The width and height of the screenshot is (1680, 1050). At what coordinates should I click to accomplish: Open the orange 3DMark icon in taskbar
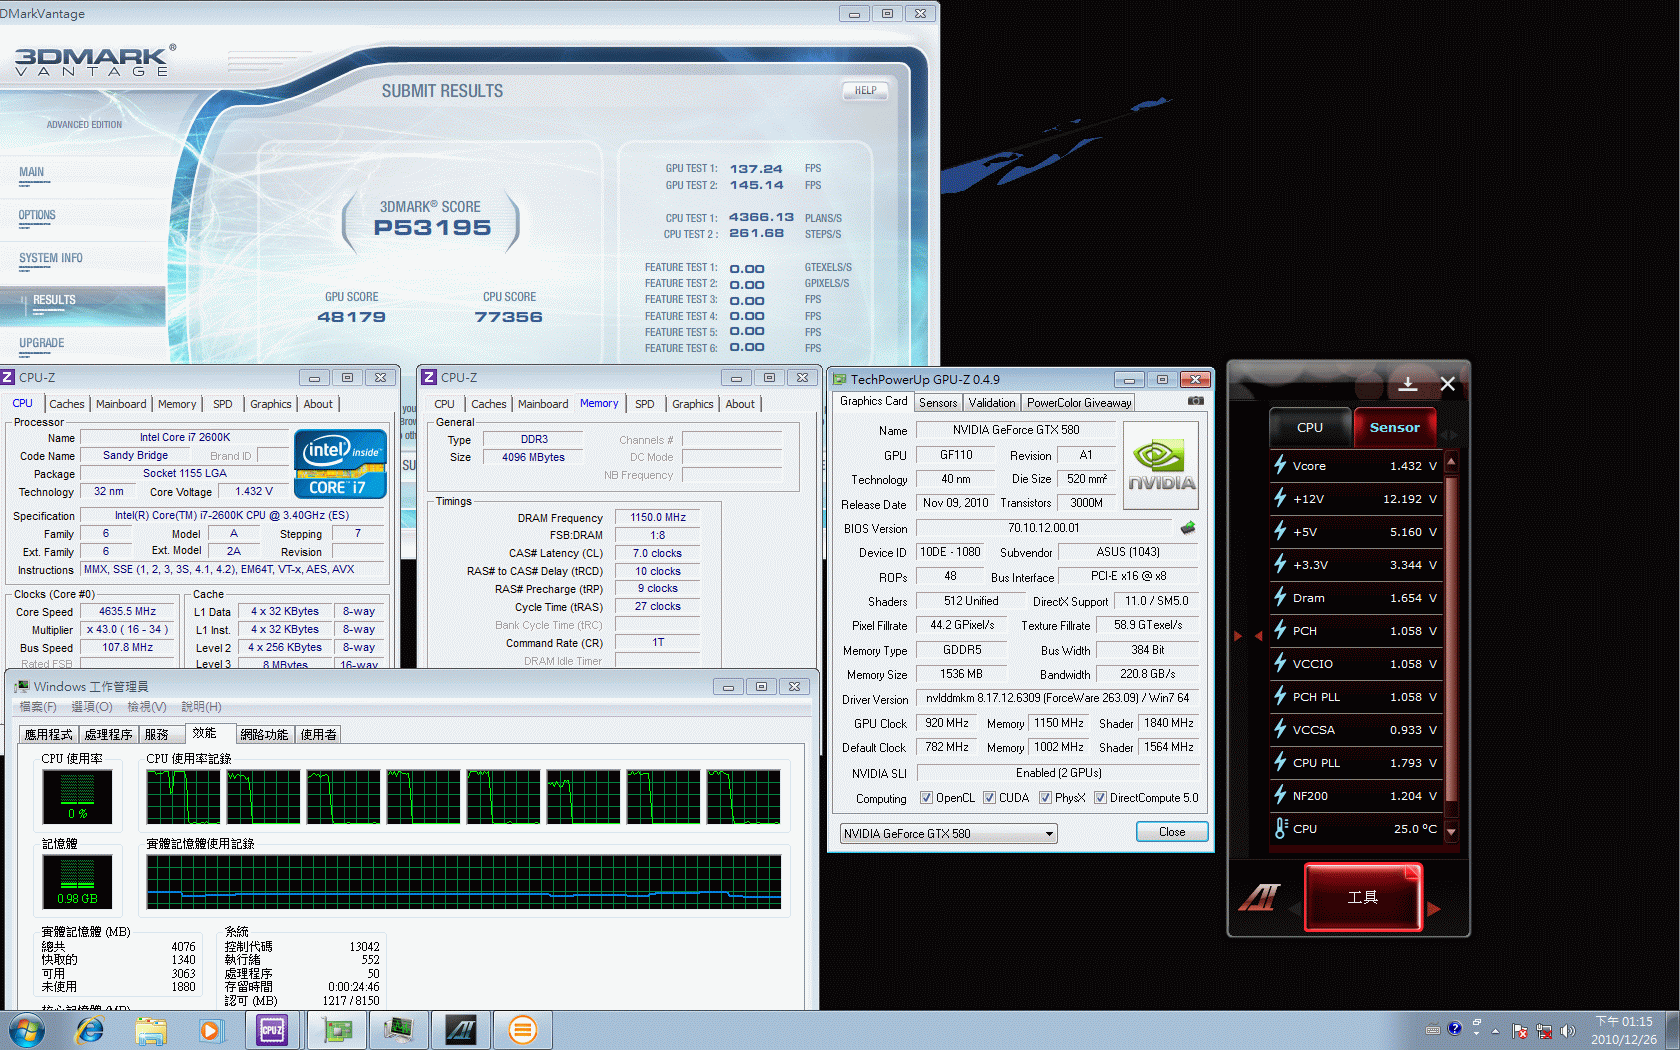click(x=522, y=1030)
